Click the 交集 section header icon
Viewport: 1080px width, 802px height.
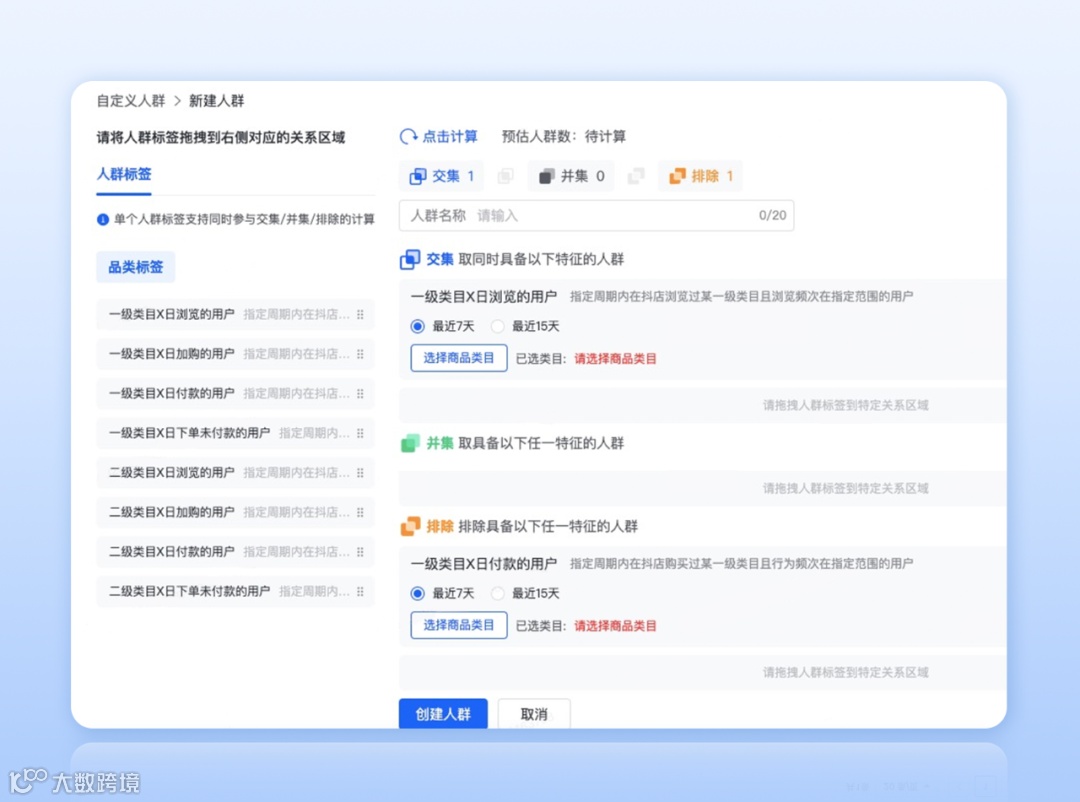410,260
